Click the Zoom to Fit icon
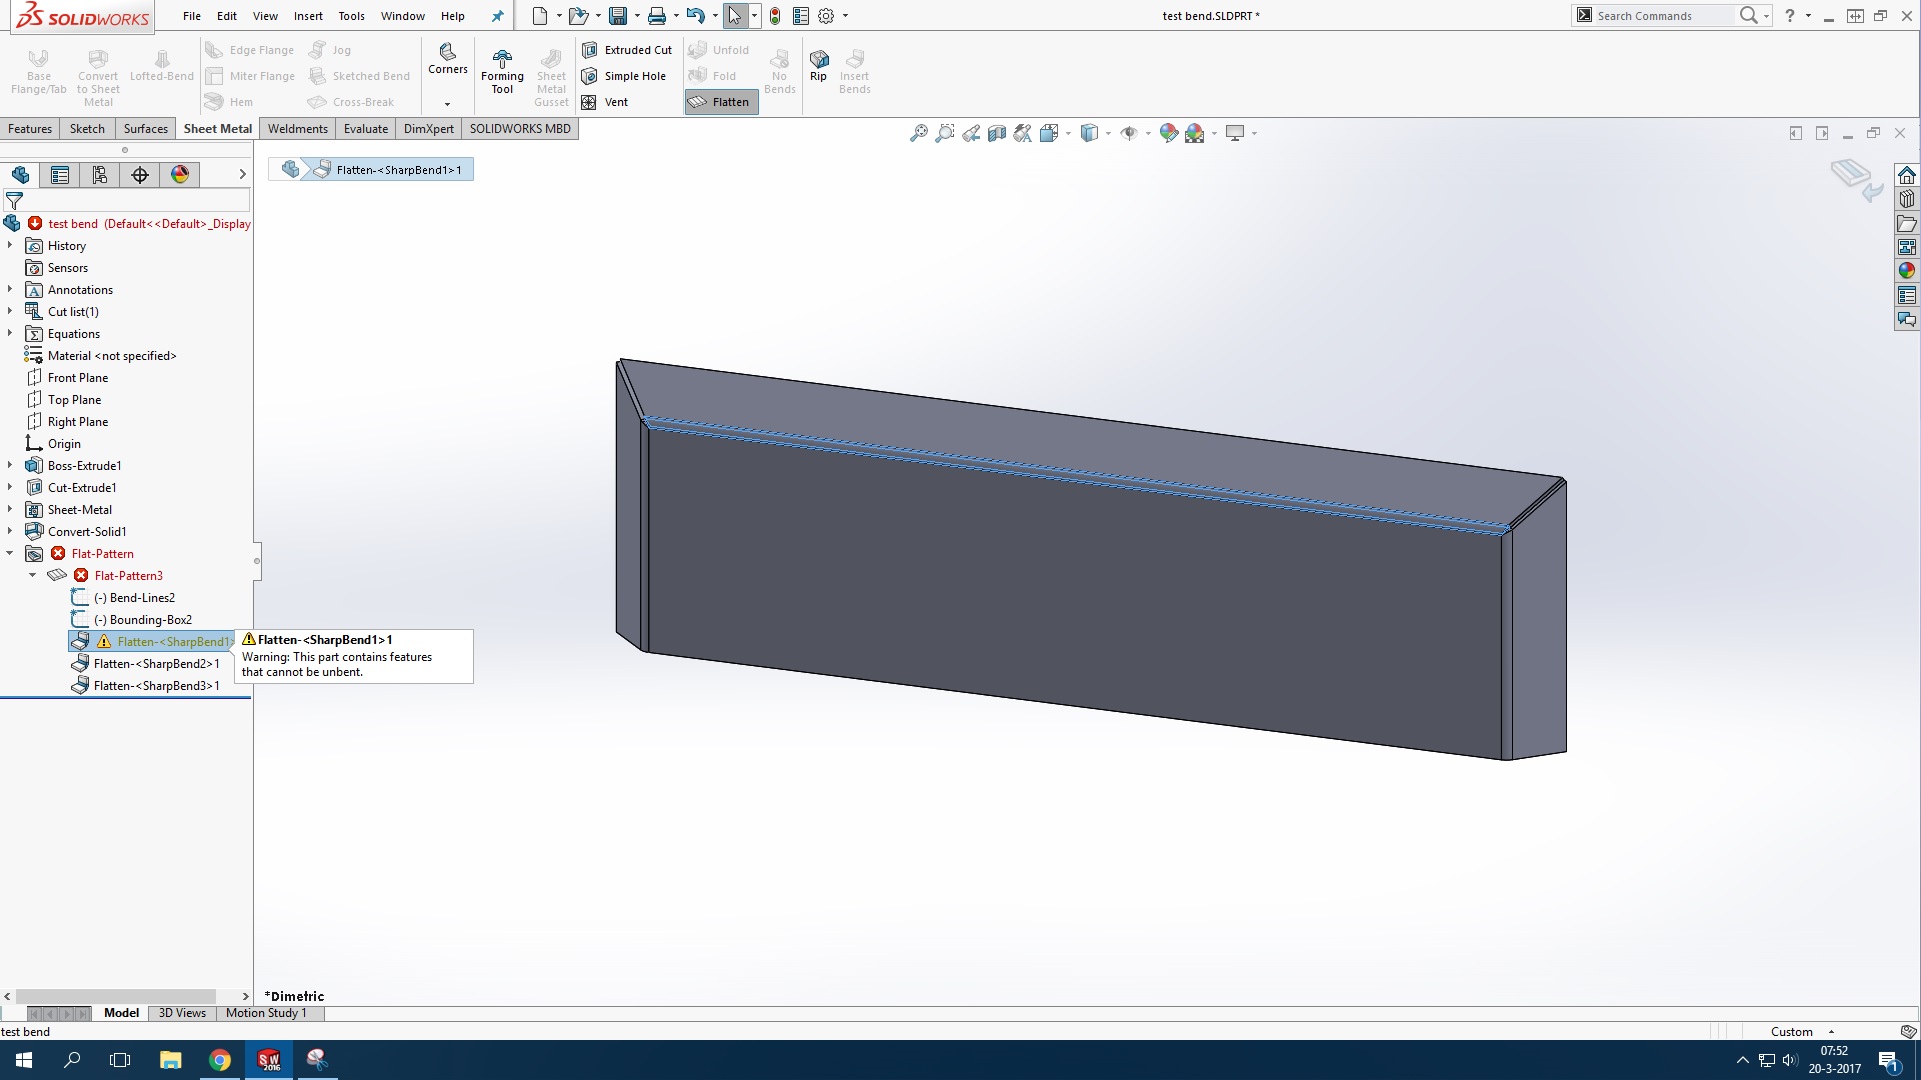Image resolution: width=1921 pixels, height=1080 pixels. coord(918,133)
